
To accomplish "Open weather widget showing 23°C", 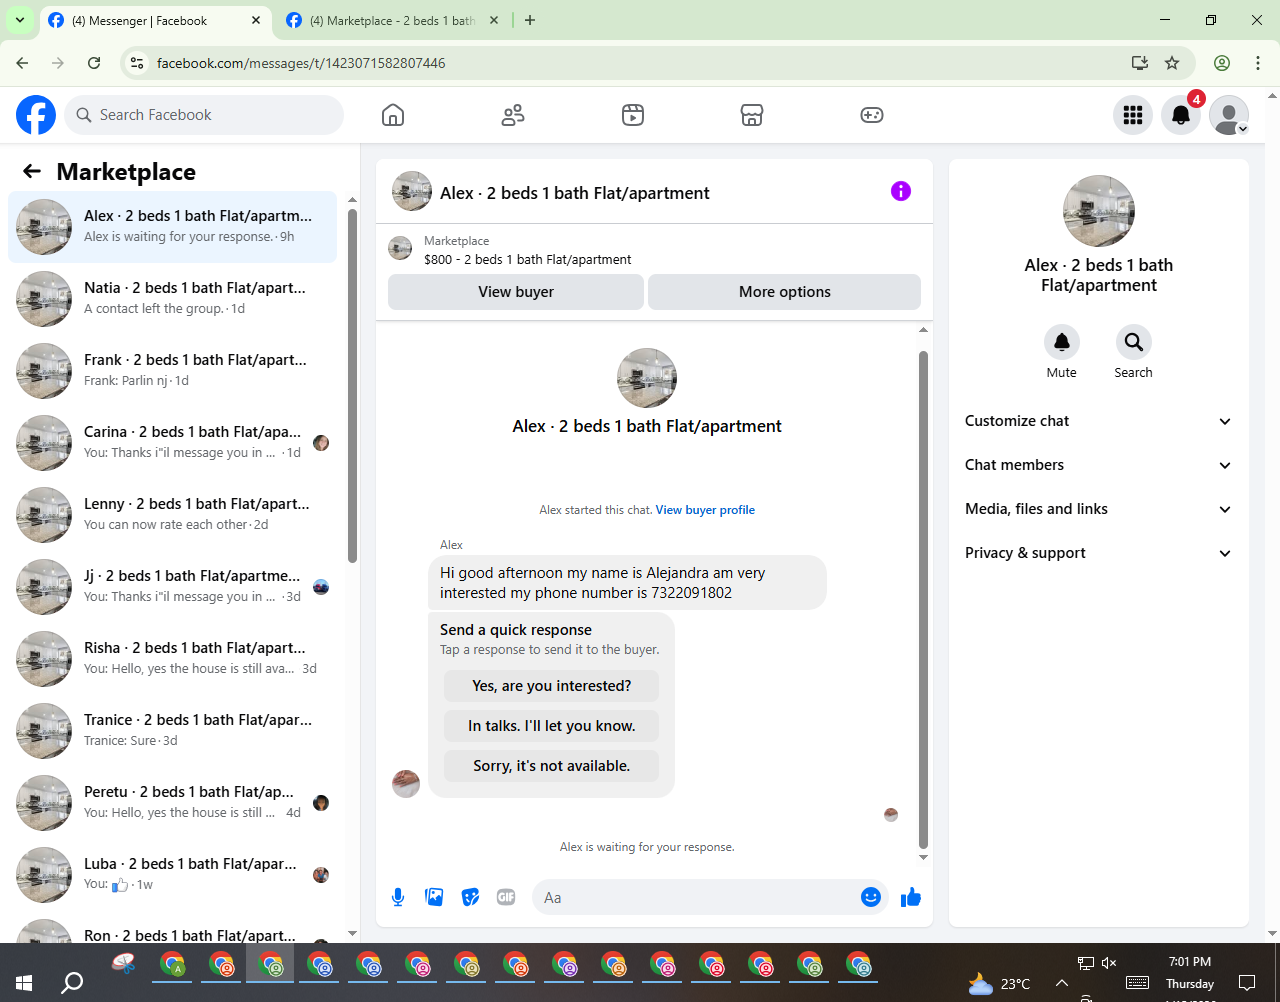I will (998, 984).
